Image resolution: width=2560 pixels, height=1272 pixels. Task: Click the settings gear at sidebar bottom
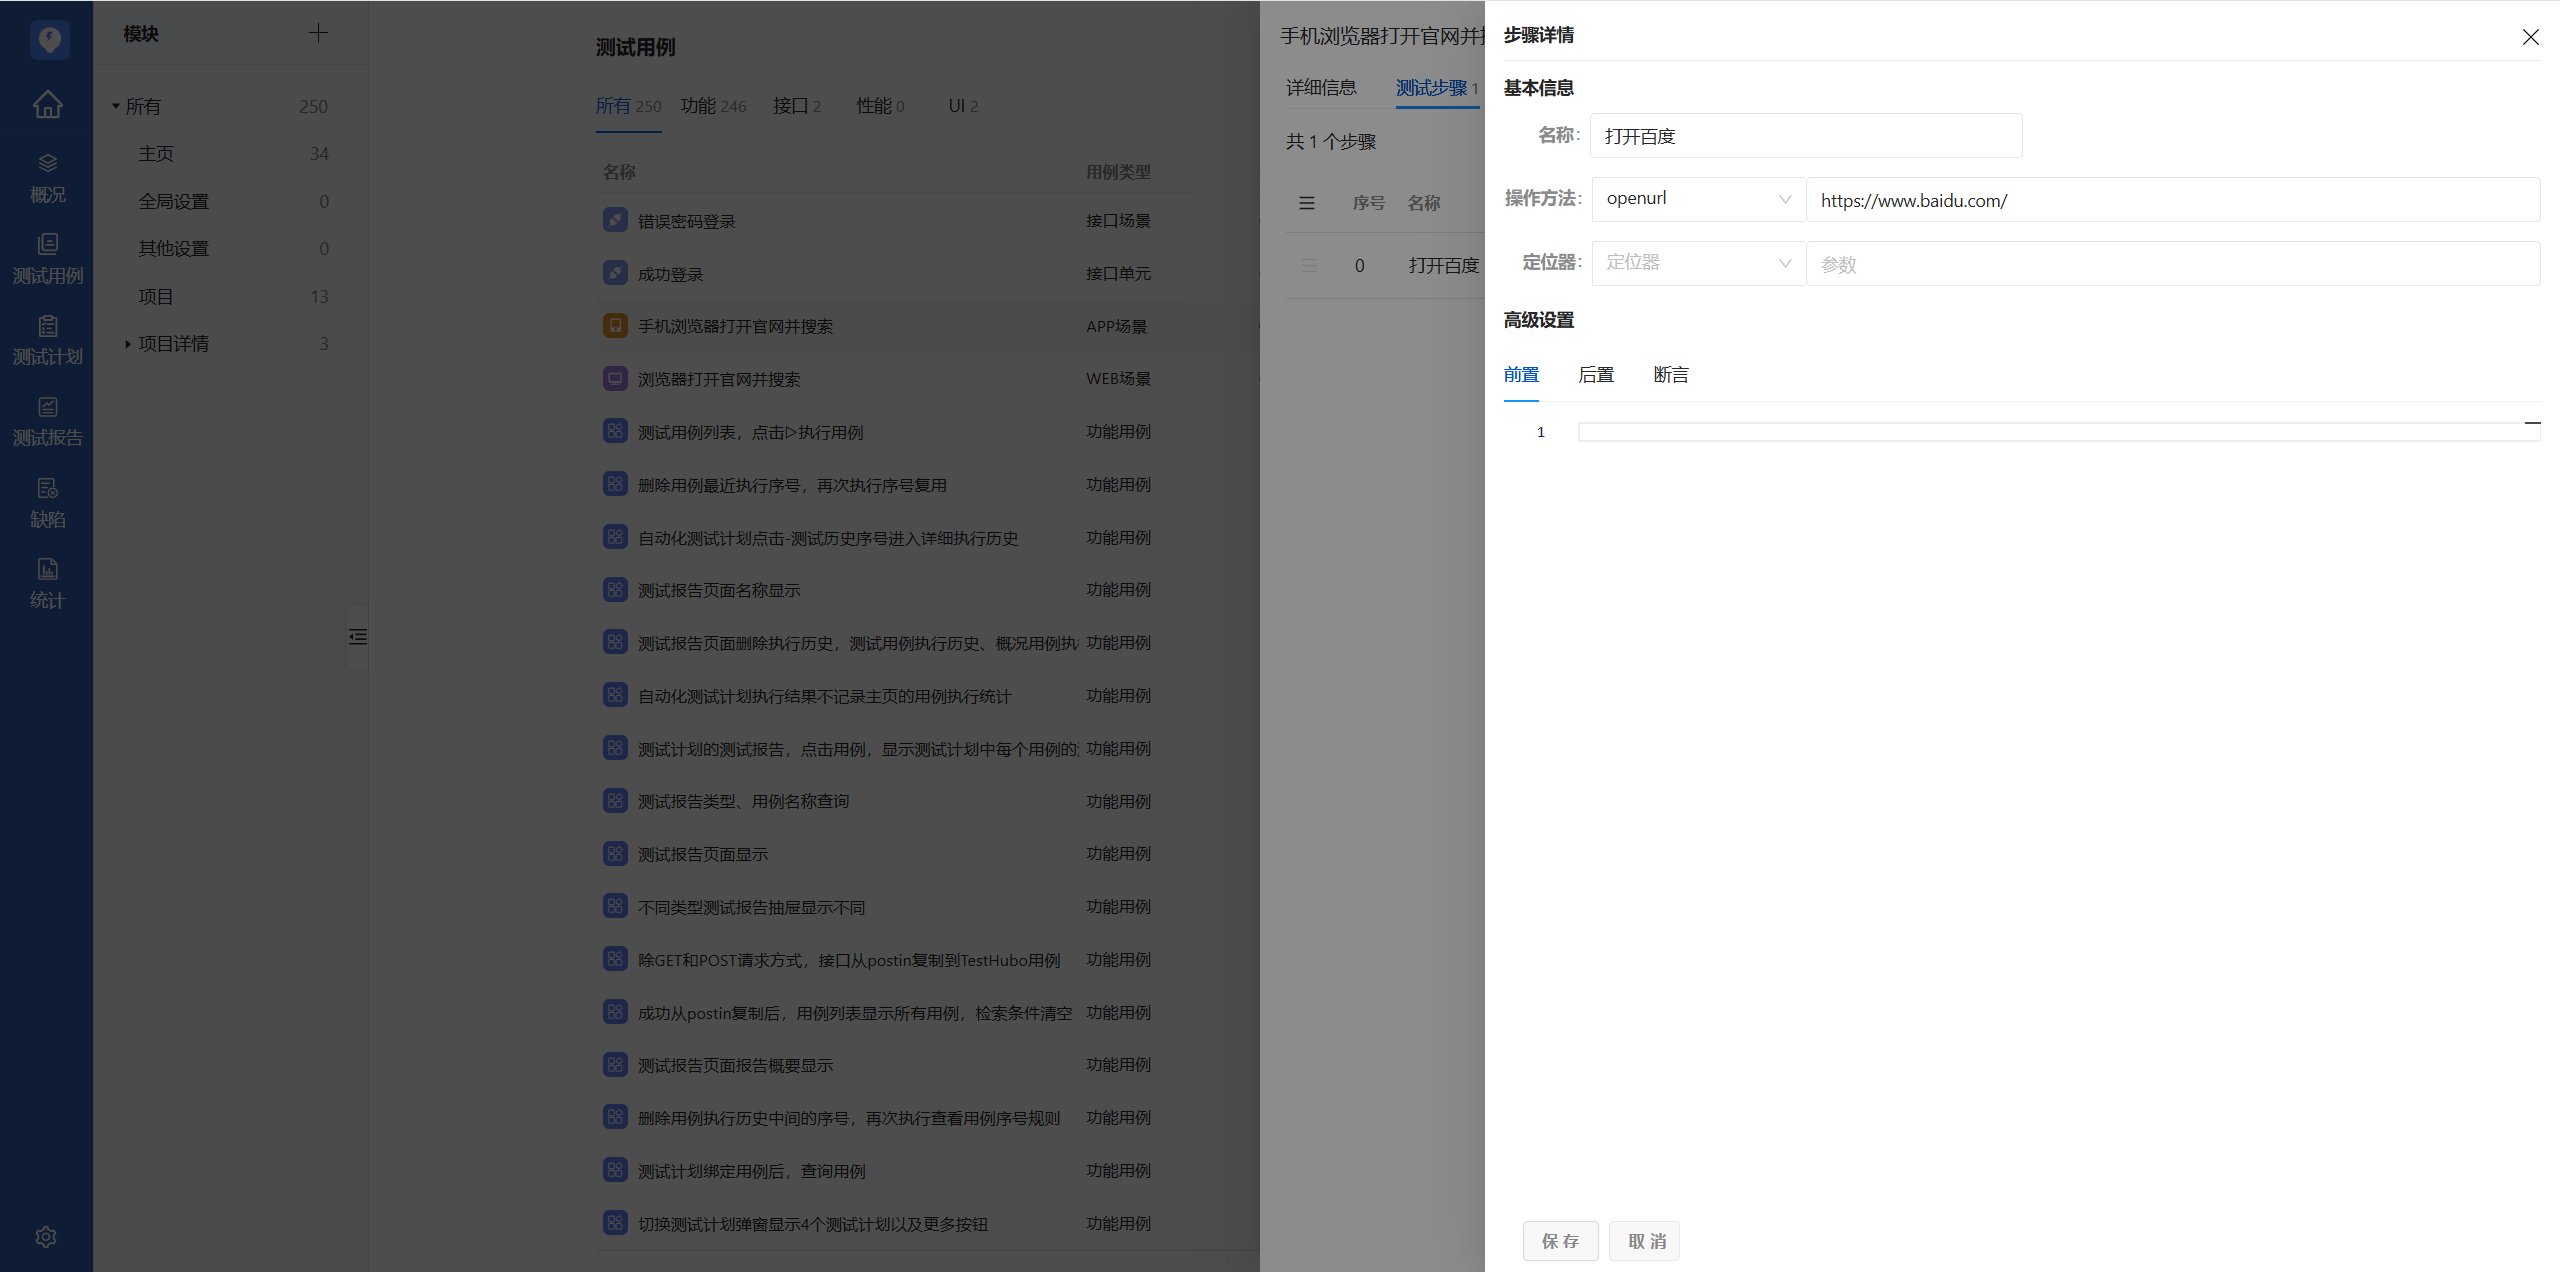point(46,1237)
